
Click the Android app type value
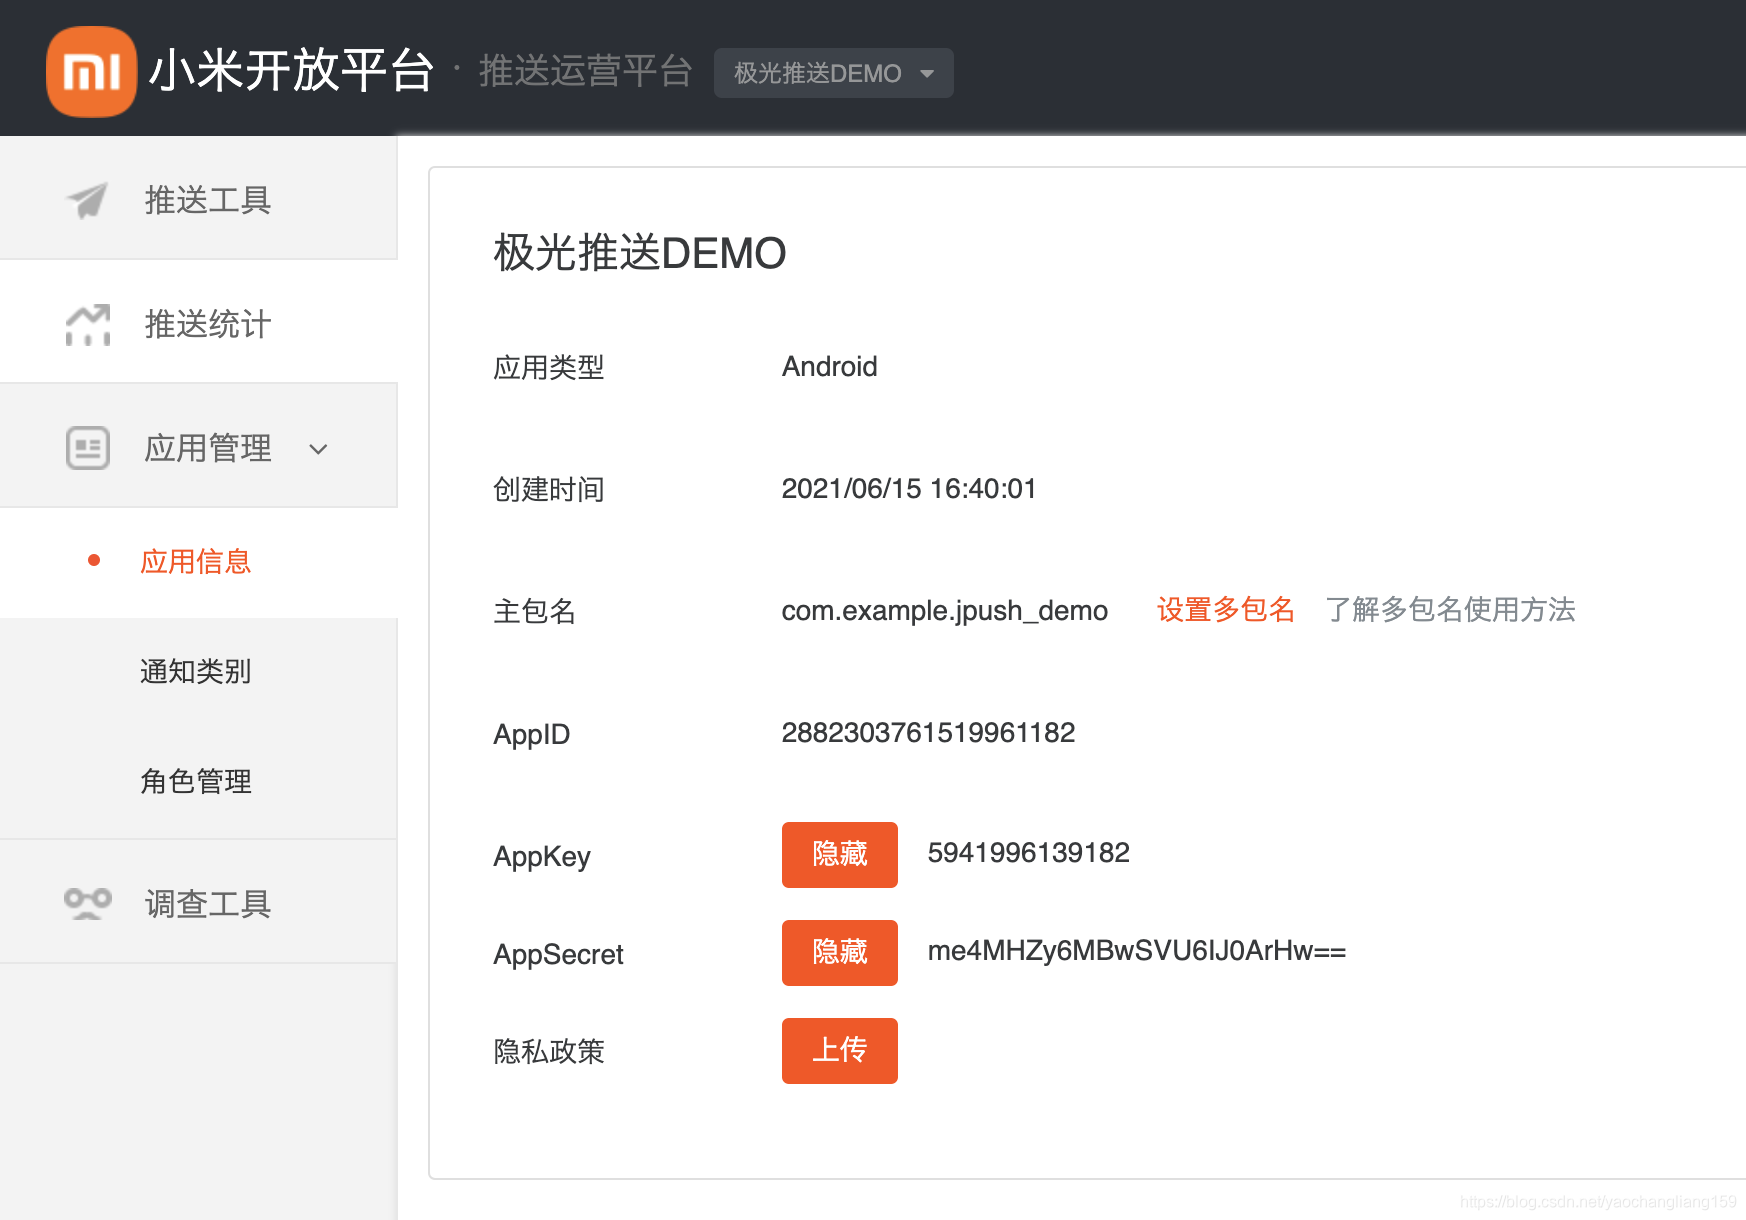pos(829,367)
